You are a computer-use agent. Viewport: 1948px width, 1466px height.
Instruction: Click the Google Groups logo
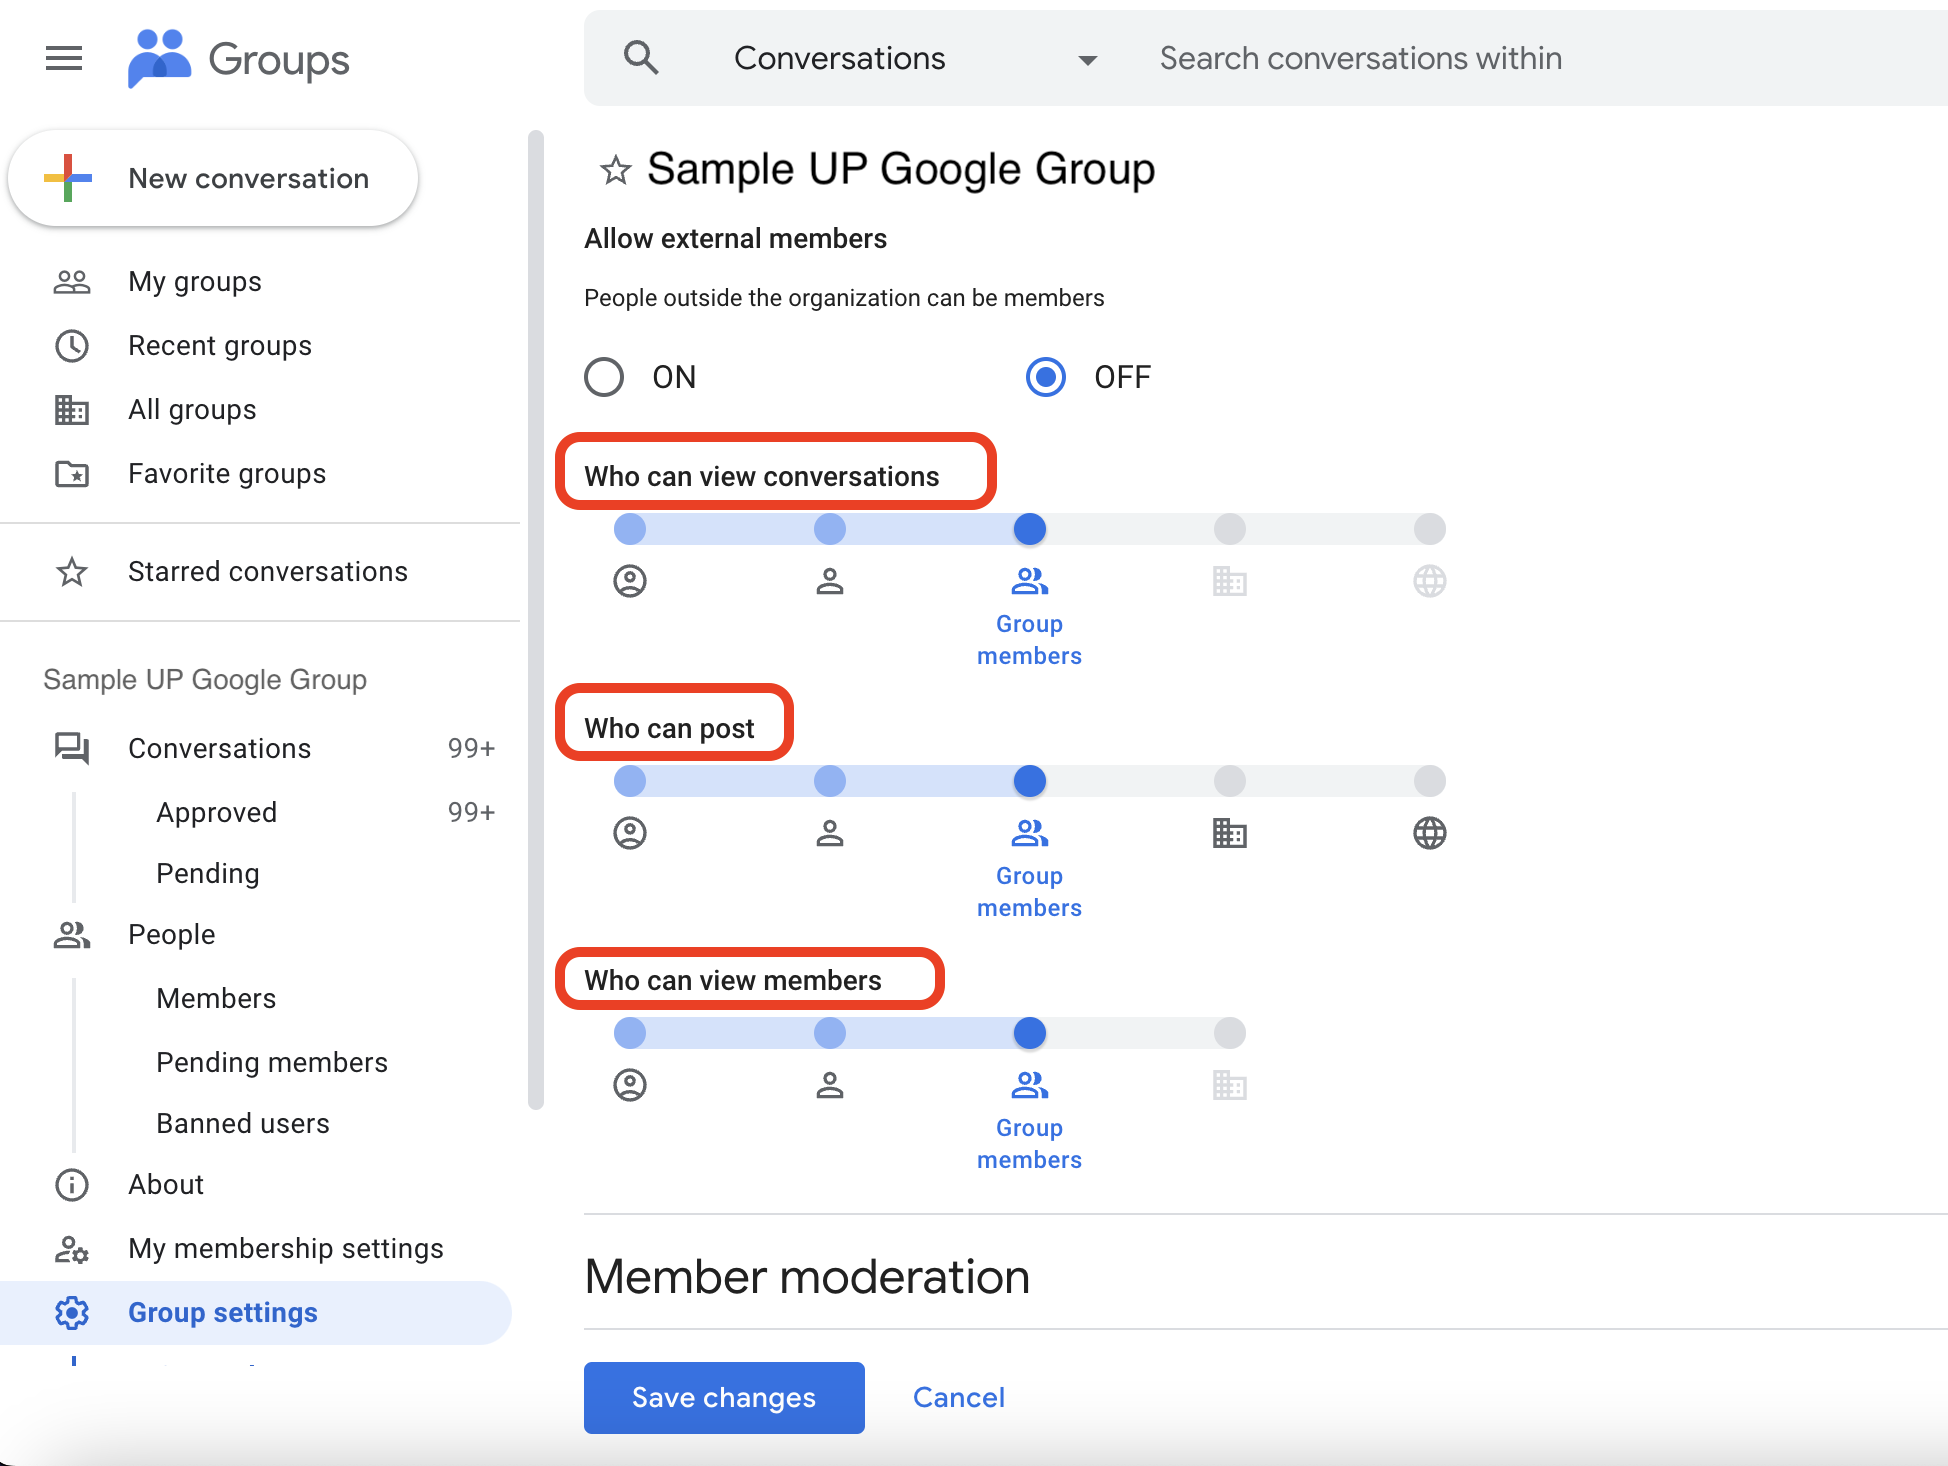[x=239, y=59]
